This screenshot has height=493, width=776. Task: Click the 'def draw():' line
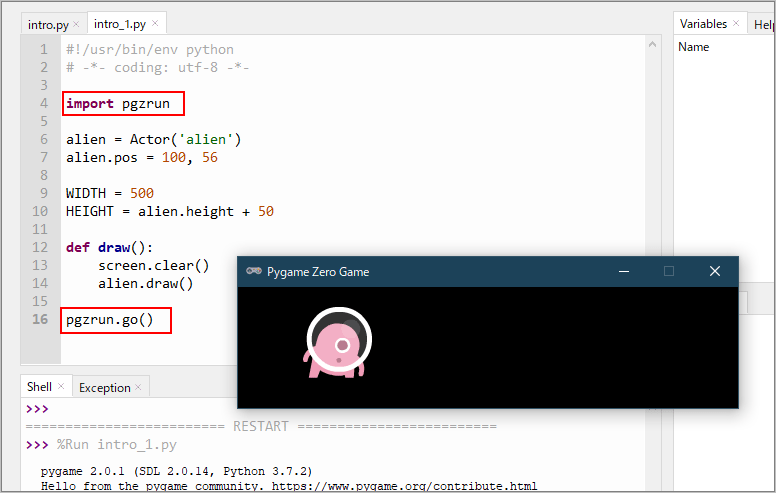coord(109,247)
